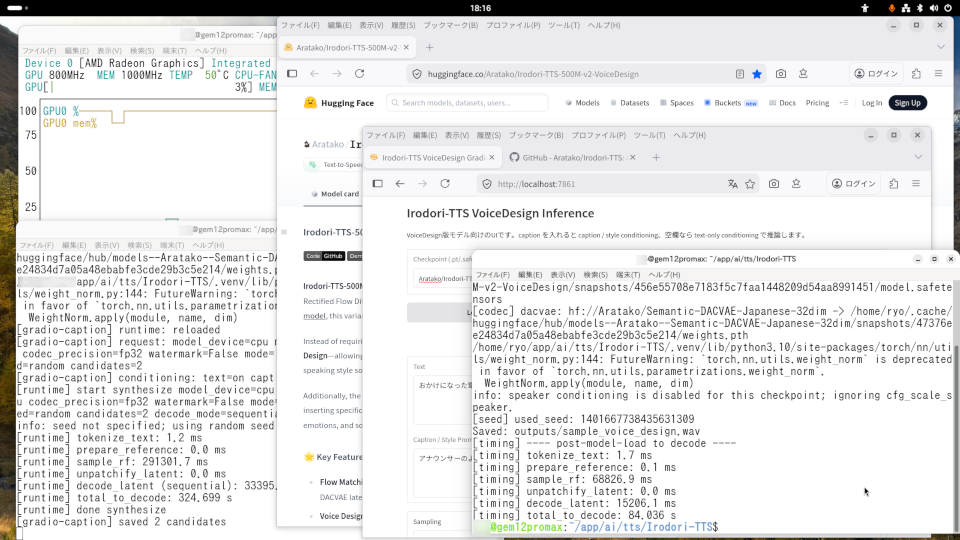Click blue bookmark star in huggingface address bar
Image resolution: width=960 pixels, height=540 pixels.
point(757,74)
